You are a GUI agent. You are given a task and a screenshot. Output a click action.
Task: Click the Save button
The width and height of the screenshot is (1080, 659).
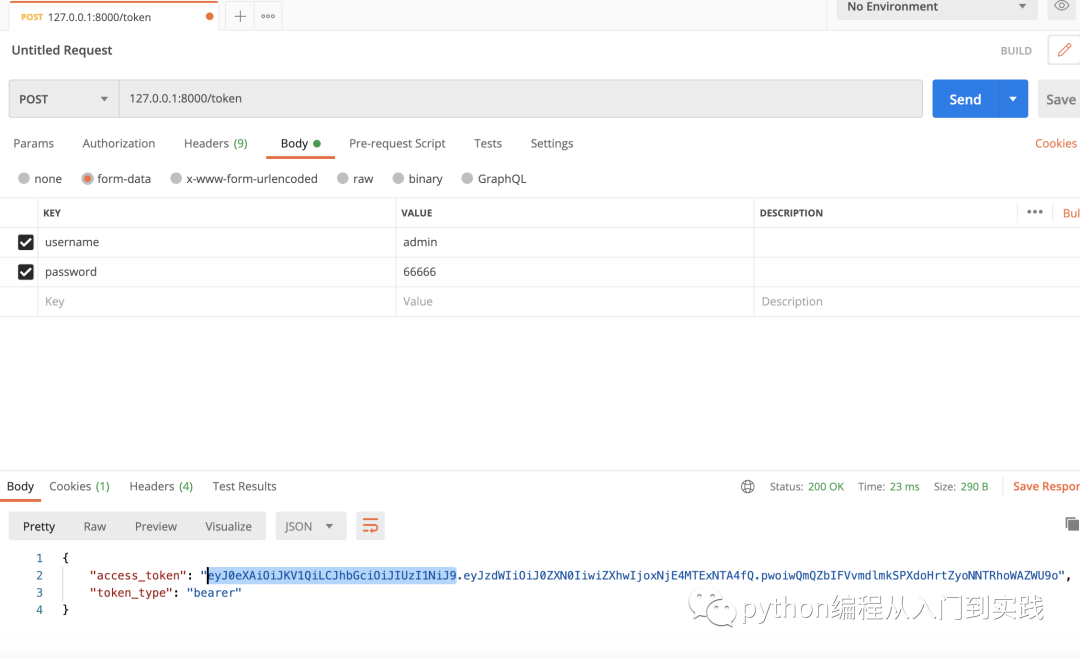[1059, 98]
